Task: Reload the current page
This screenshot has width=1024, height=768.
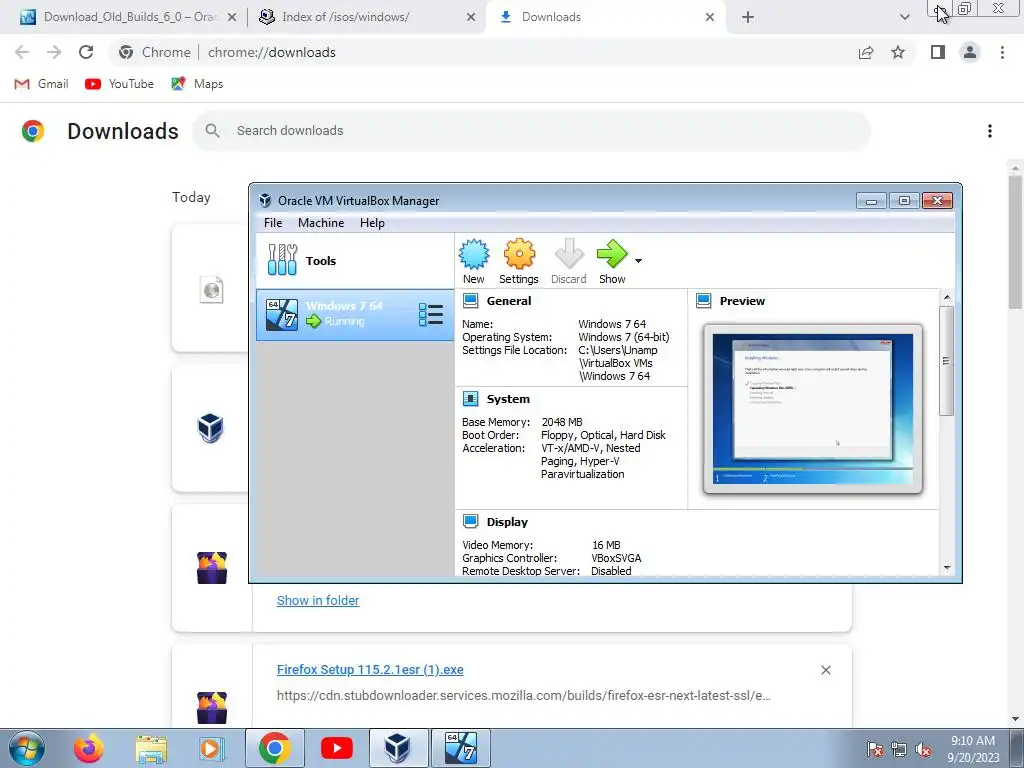Action: [86, 52]
